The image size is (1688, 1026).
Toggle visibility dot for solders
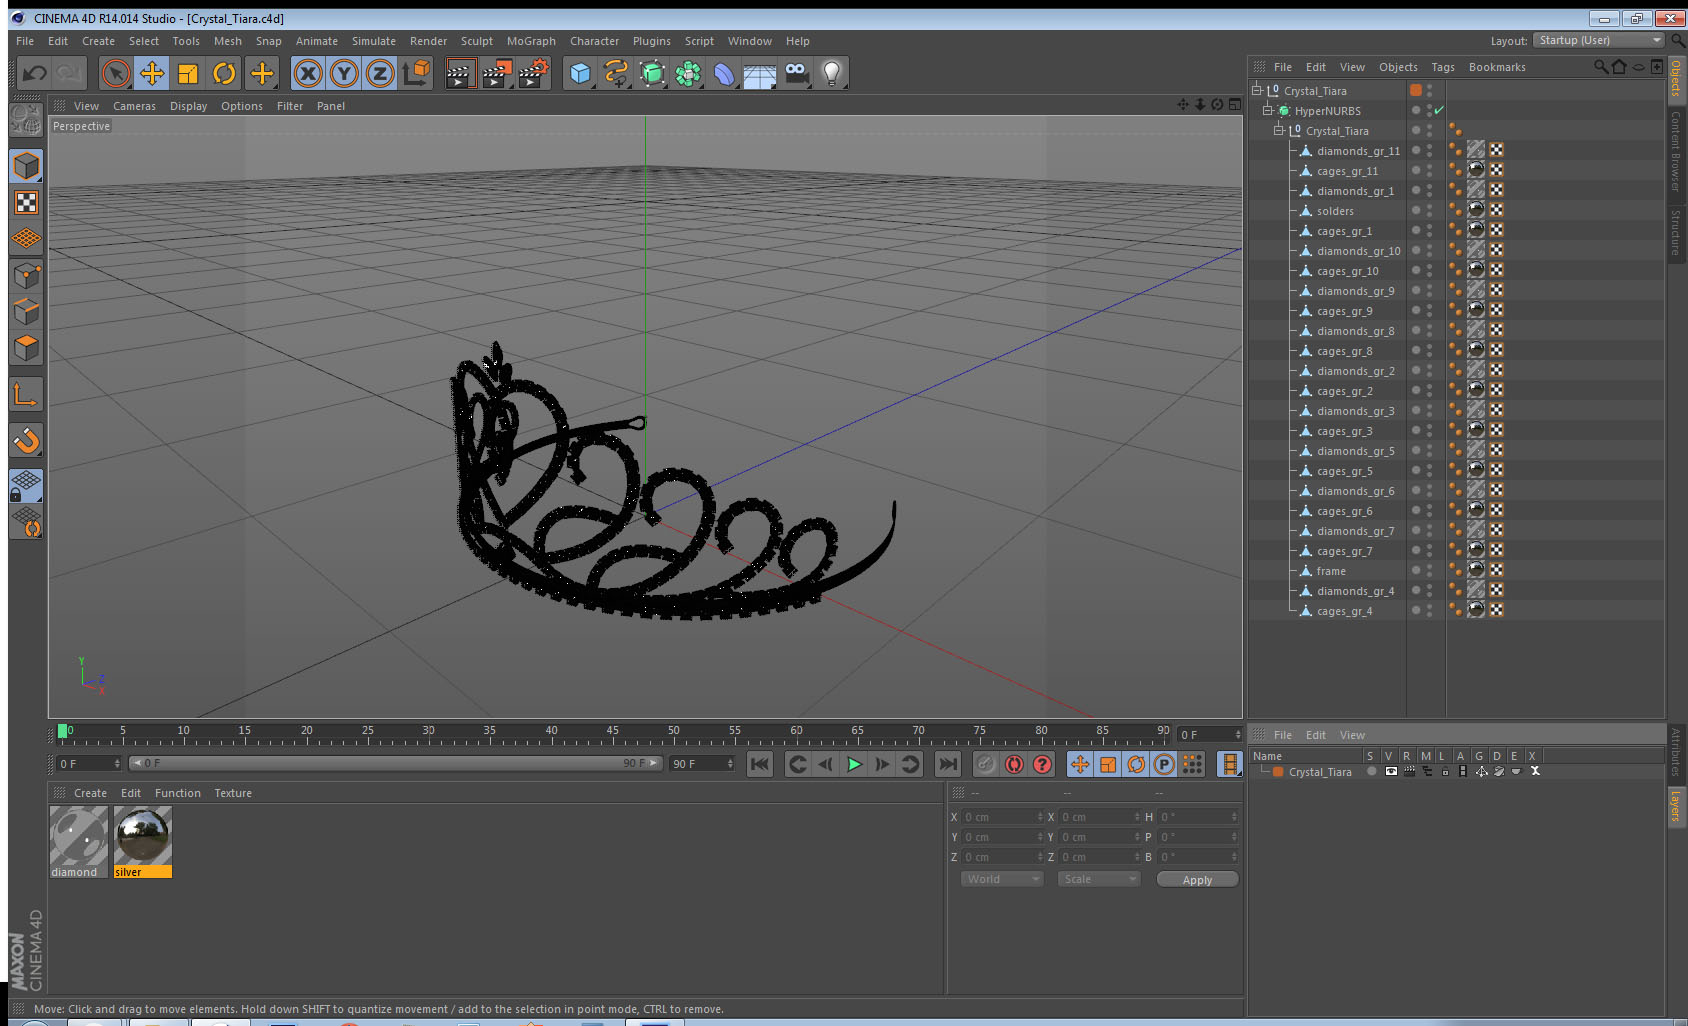pos(1416,210)
